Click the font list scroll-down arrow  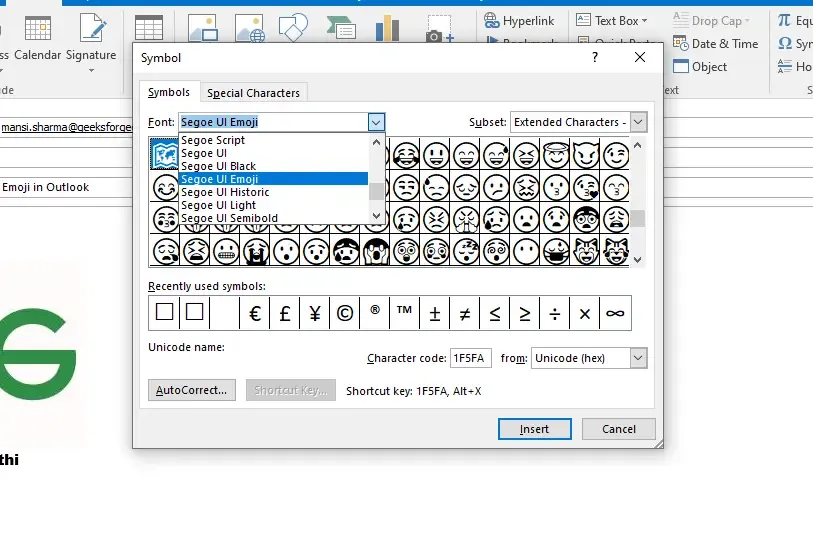tap(376, 216)
